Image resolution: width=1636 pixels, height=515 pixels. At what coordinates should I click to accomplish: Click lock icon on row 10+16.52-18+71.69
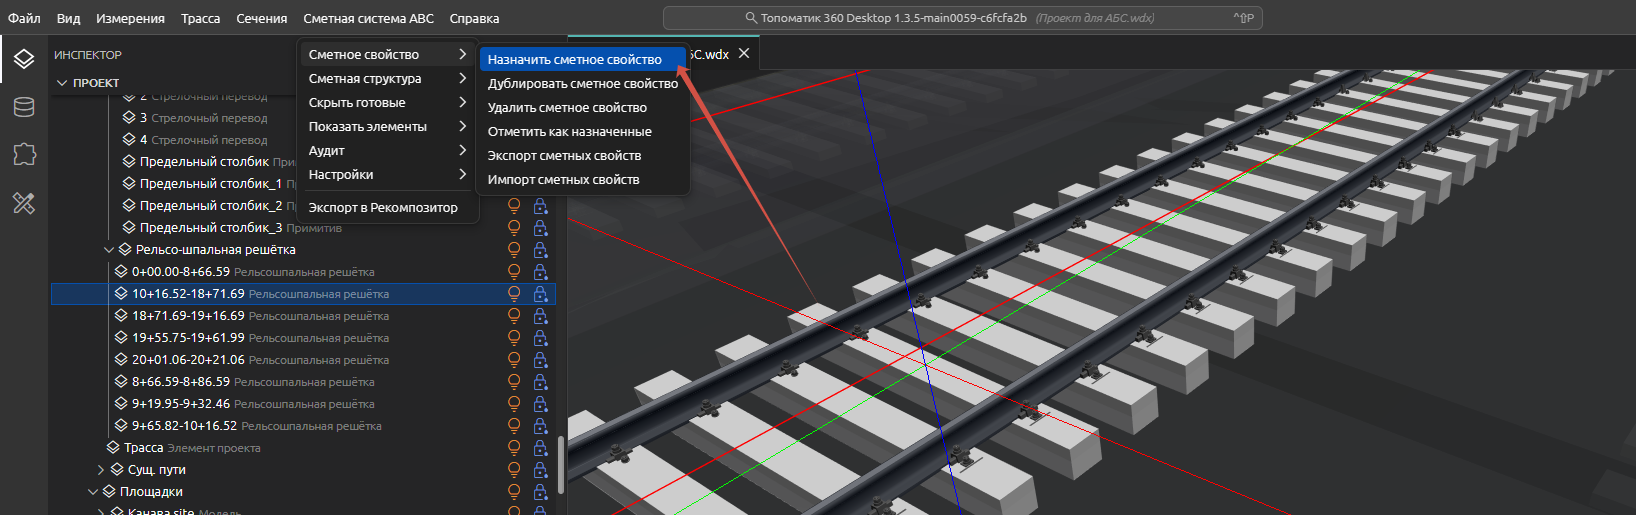(540, 294)
